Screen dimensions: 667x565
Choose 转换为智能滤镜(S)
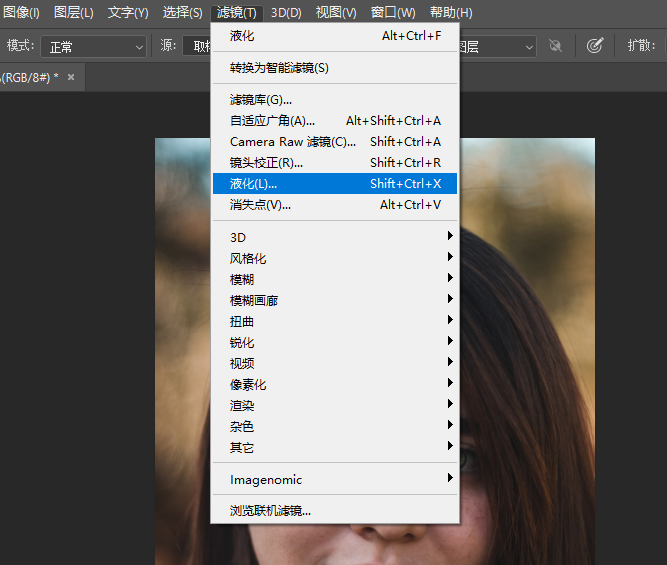(335, 68)
